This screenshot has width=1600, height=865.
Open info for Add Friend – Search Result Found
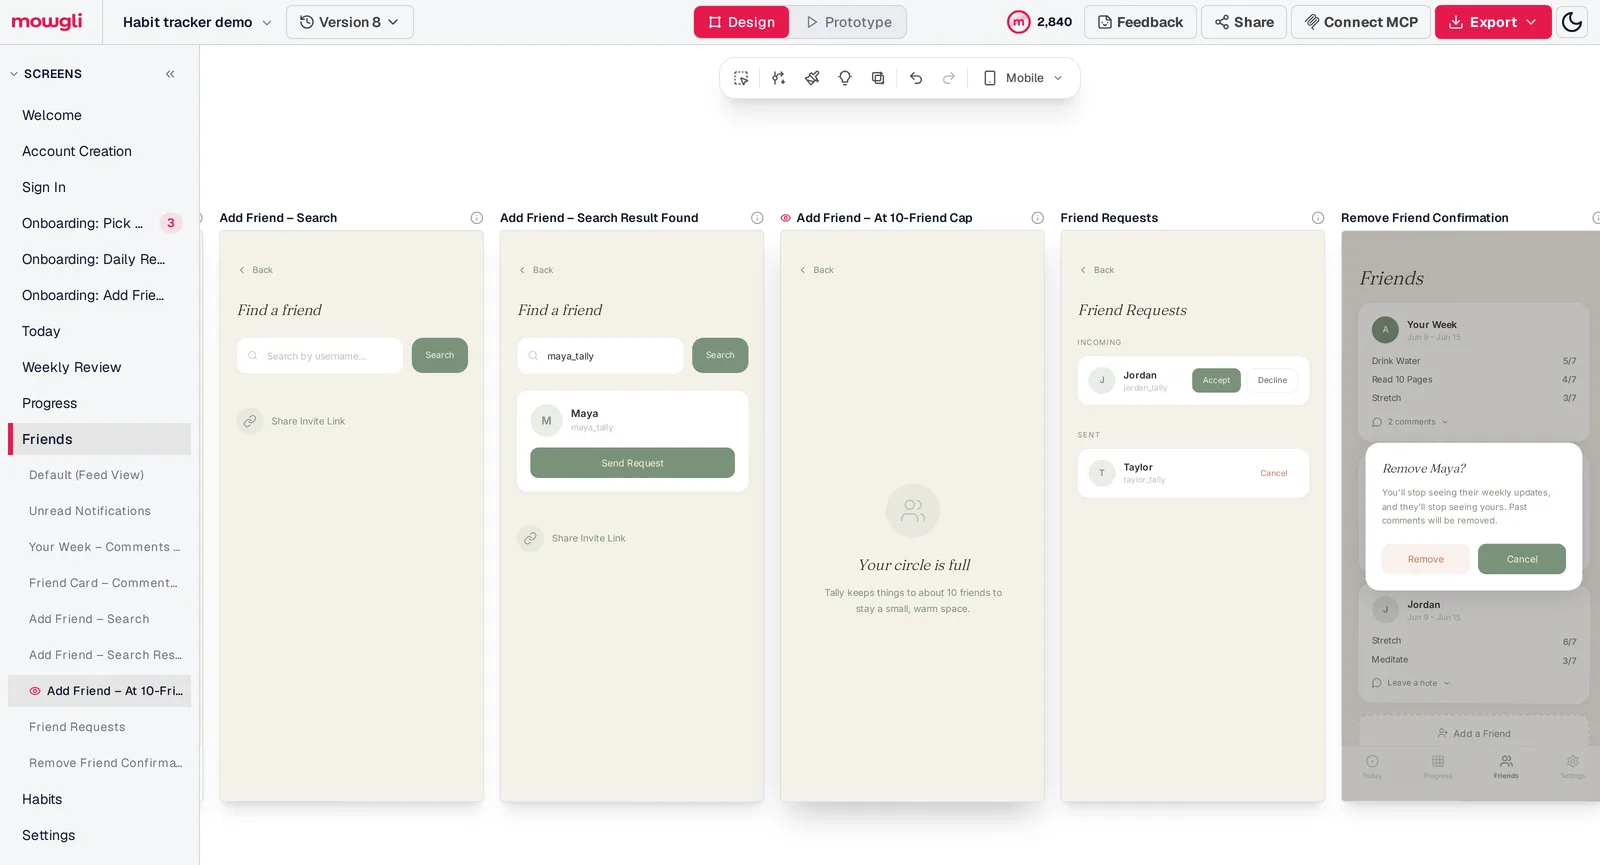point(757,218)
